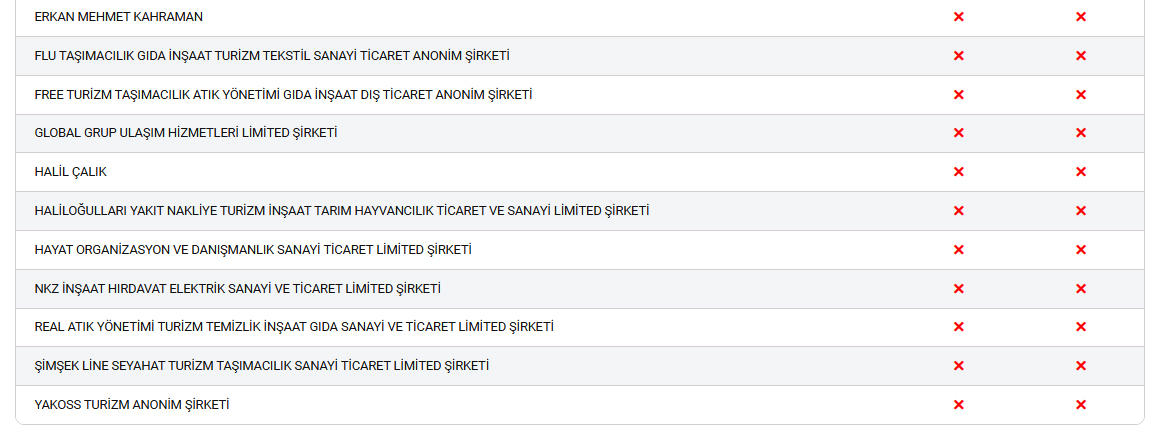Screen dimensions: 1153x436
Task: Click second red X in HALİLOĞULLARI YAKIT row
Action: pyautogui.click(x=1080, y=211)
